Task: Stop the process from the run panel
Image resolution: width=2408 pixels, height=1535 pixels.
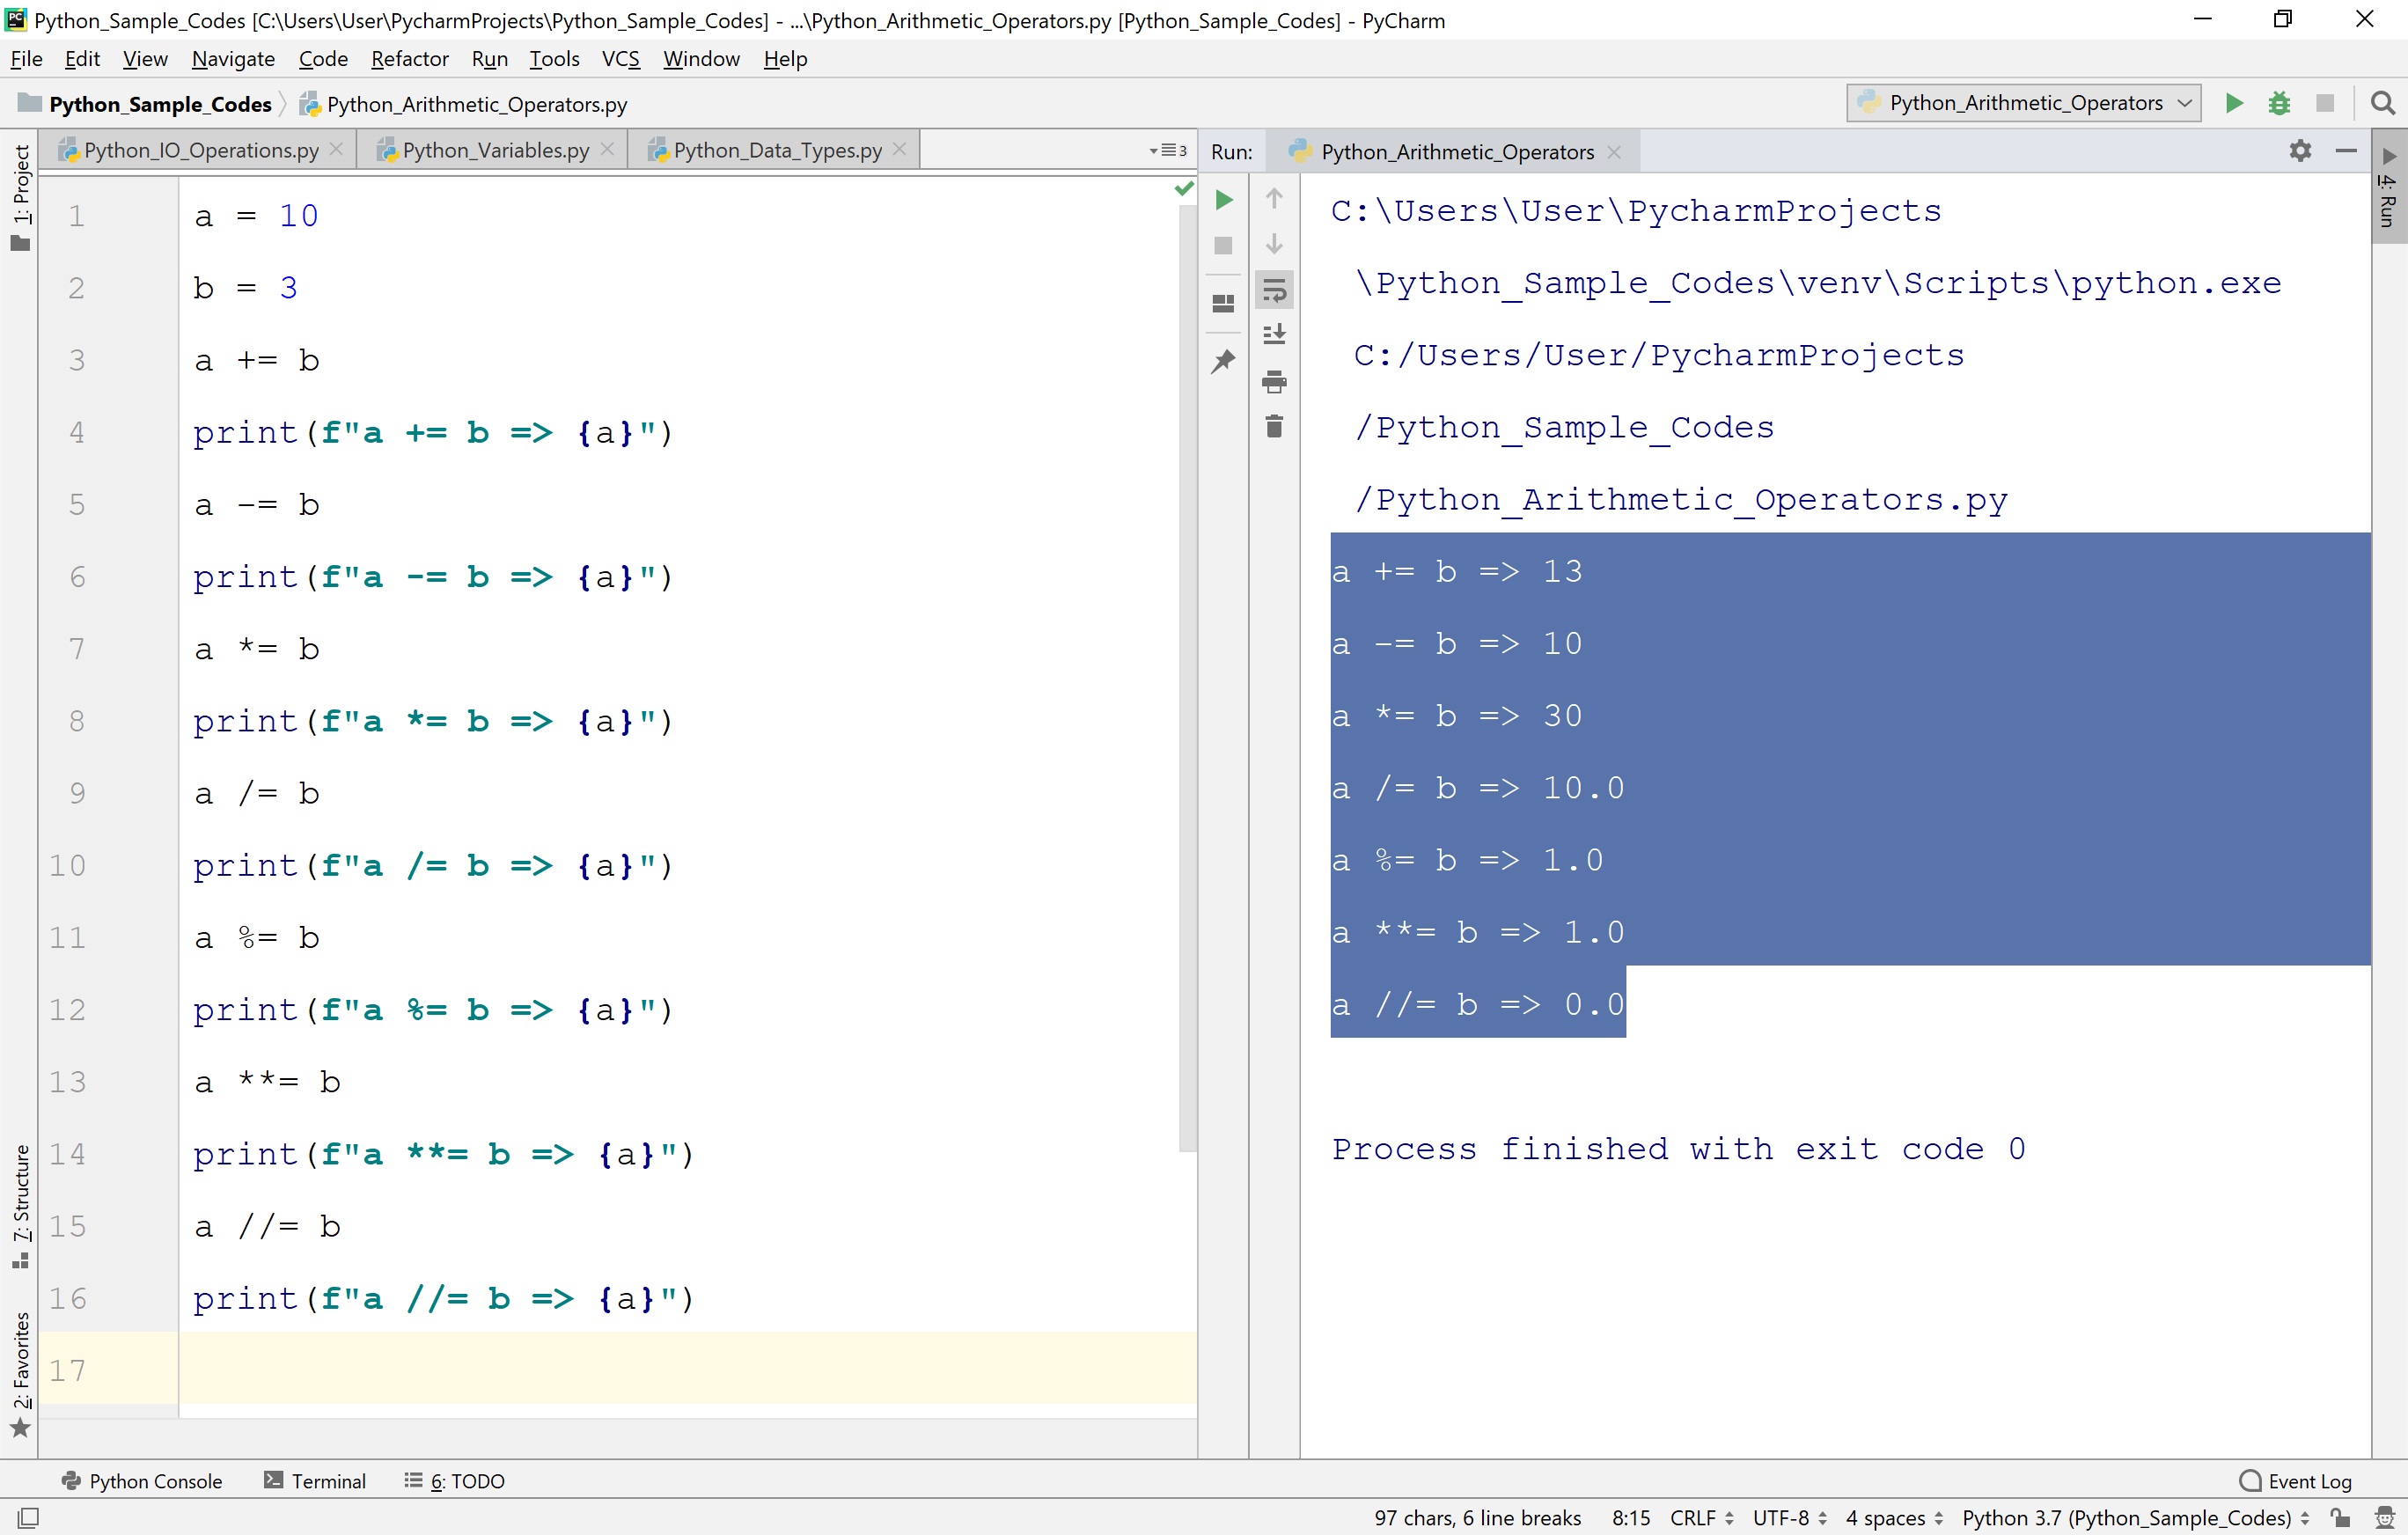Action: (1223, 246)
